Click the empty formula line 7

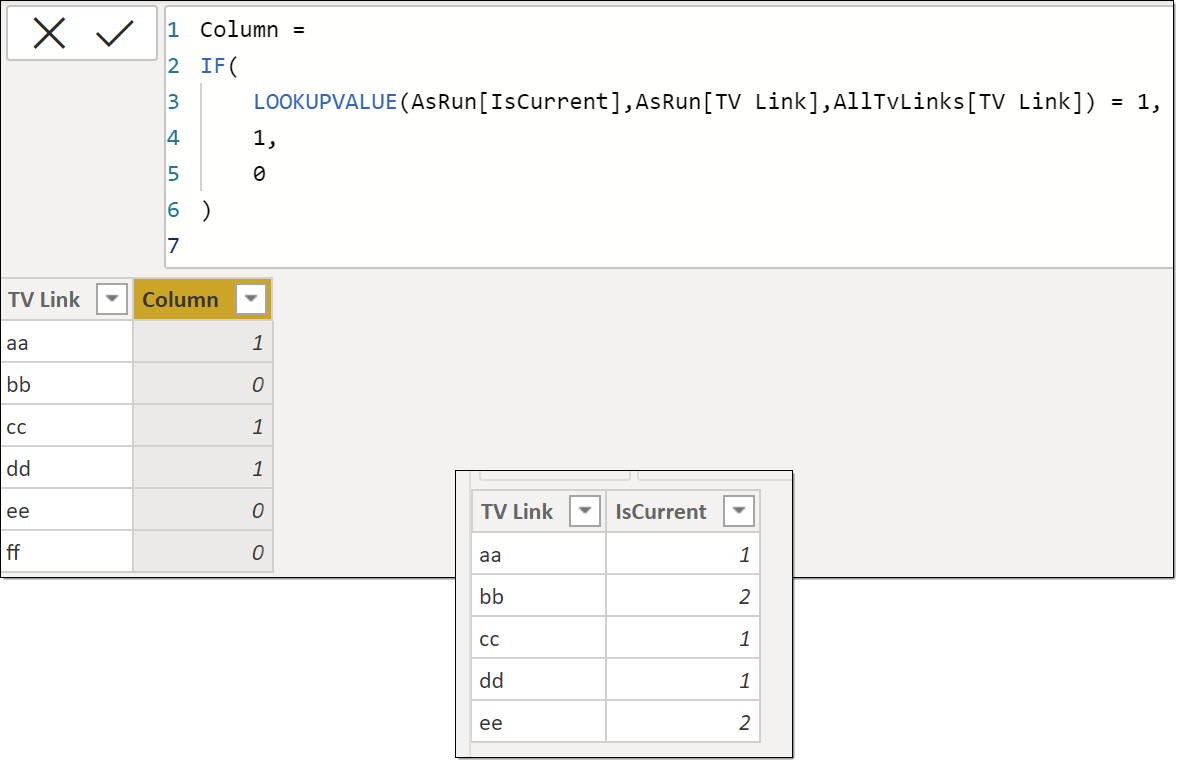669,246
